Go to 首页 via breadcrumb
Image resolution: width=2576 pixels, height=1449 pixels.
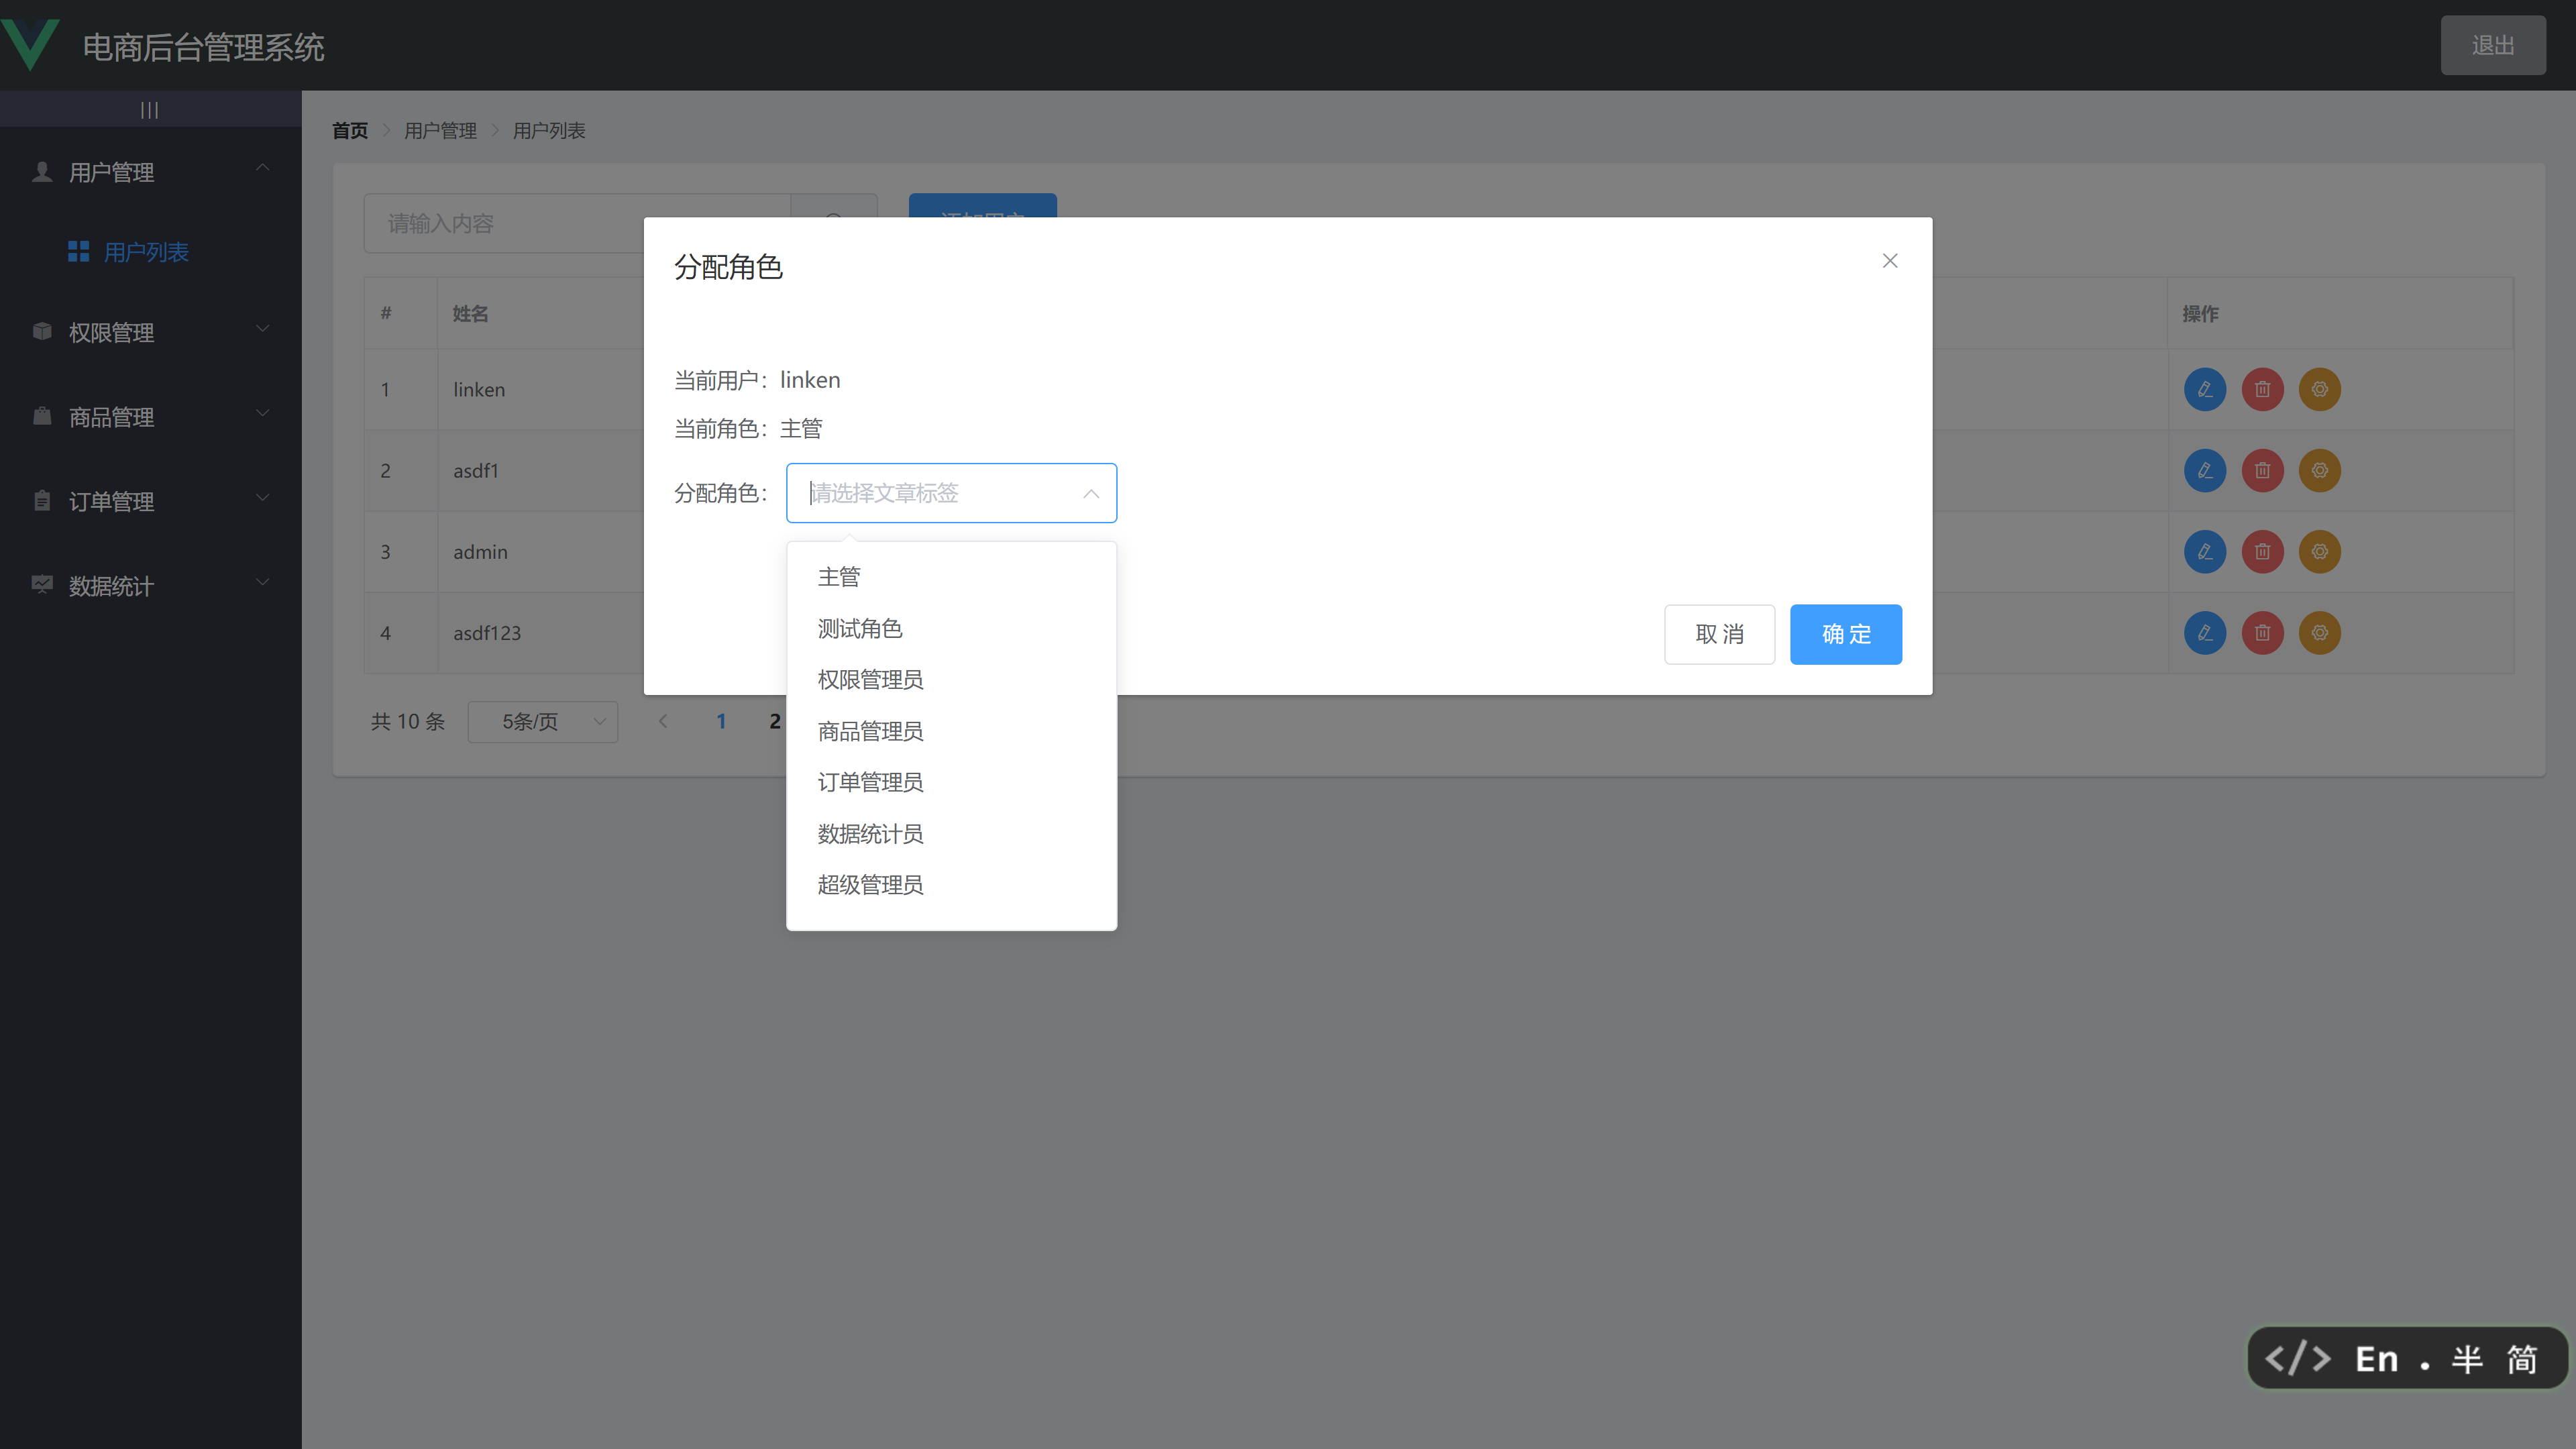coord(349,130)
